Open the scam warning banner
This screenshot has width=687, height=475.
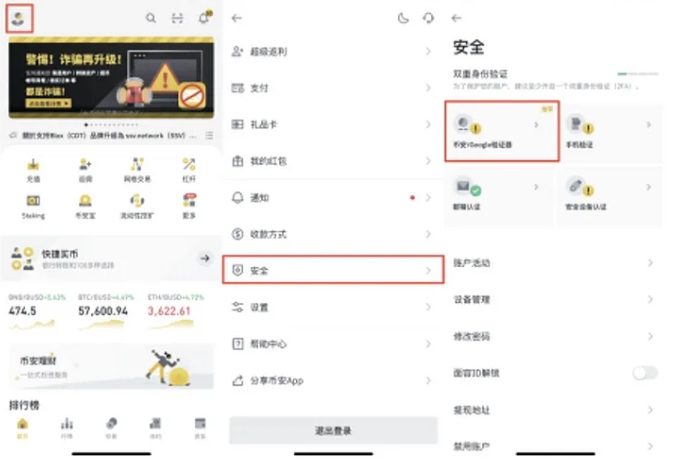click(111, 78)
